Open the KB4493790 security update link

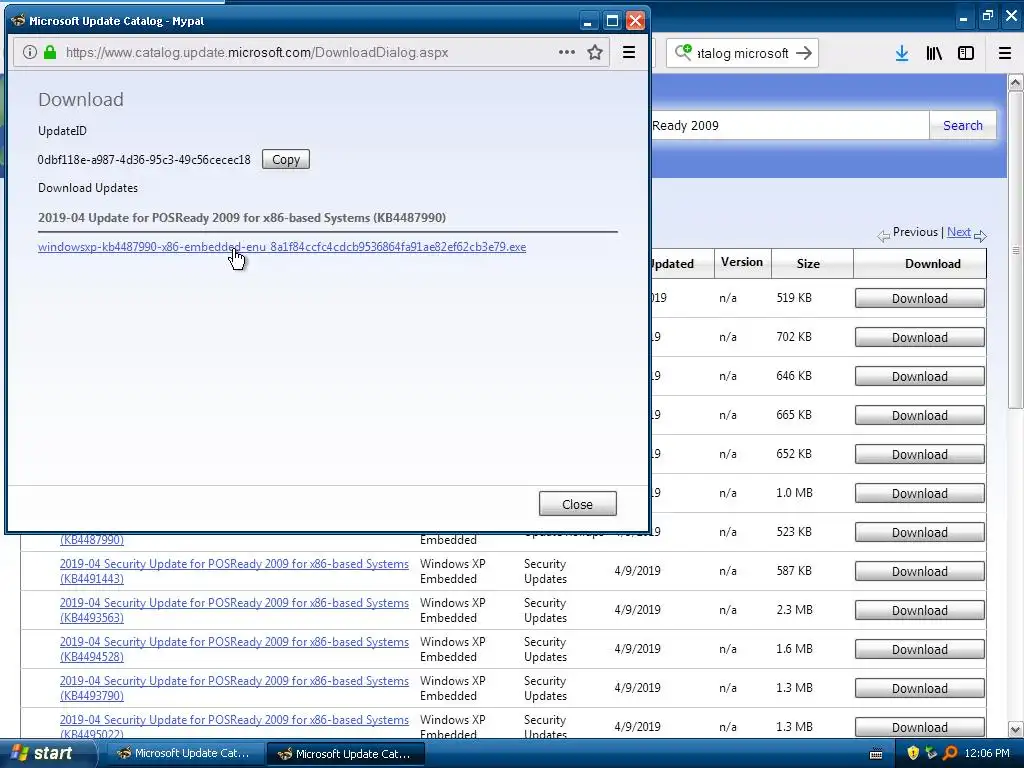coord(234,688)
